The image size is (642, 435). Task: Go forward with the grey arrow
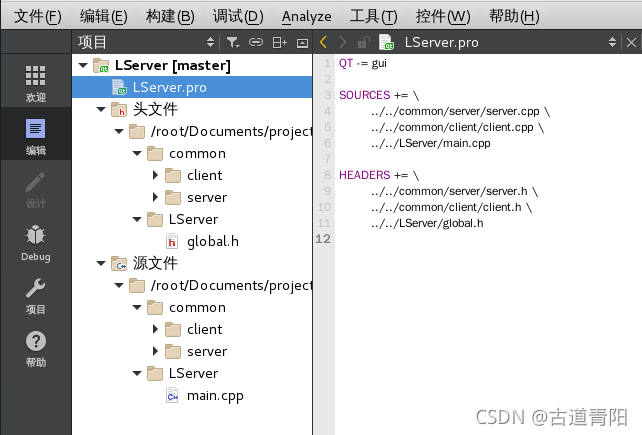(x=343, y=42)
